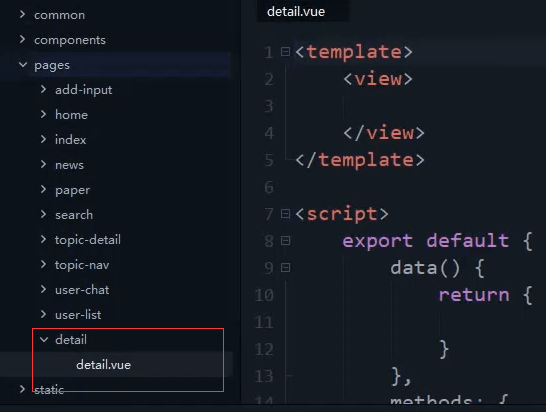Collapse the pages folder chevron

pos(23,64)
